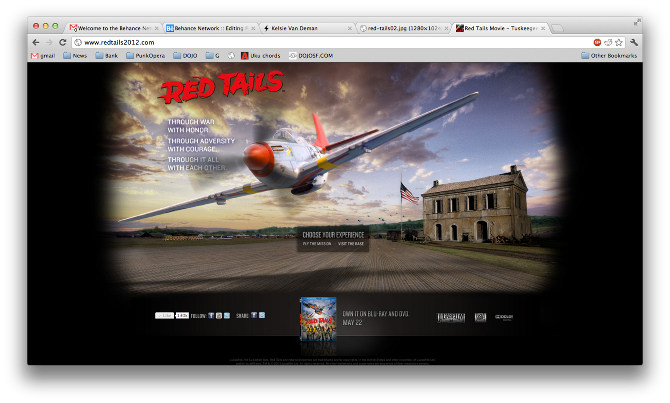
Task: Click the Lucasfilm logo
Action: 450,317
